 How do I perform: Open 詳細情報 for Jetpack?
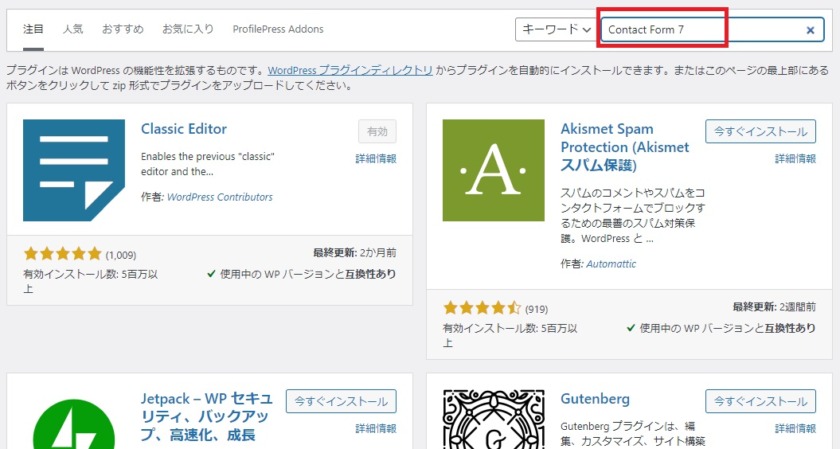tap(376, 429)
